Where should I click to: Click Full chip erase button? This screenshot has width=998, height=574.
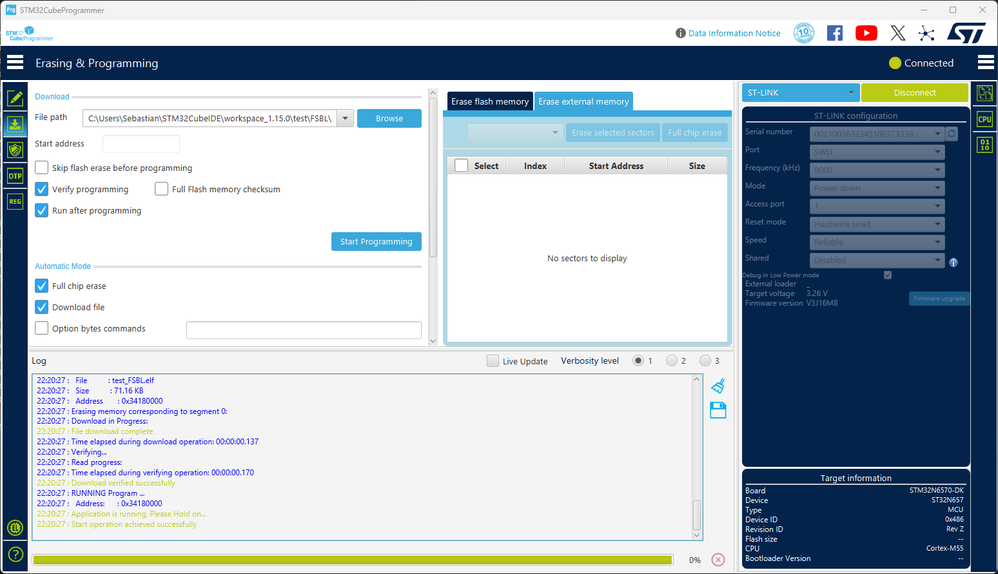click(694, 132)
